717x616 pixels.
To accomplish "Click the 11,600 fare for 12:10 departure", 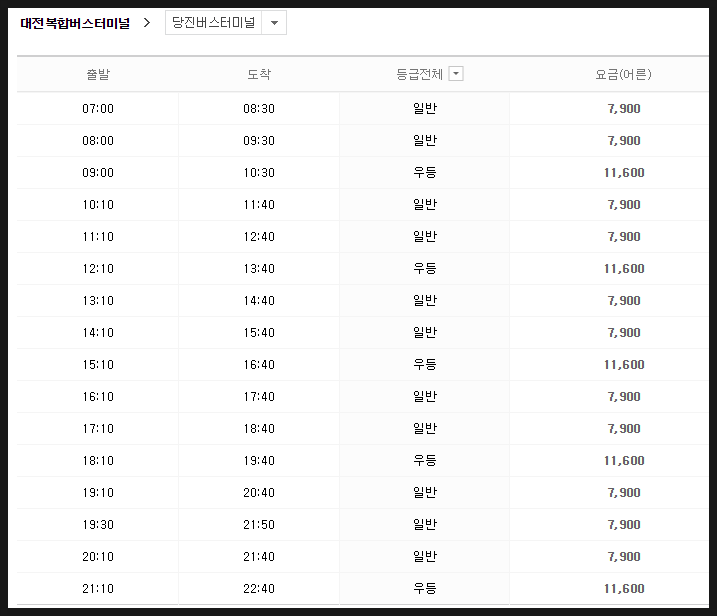I will (x=624, y=268).
